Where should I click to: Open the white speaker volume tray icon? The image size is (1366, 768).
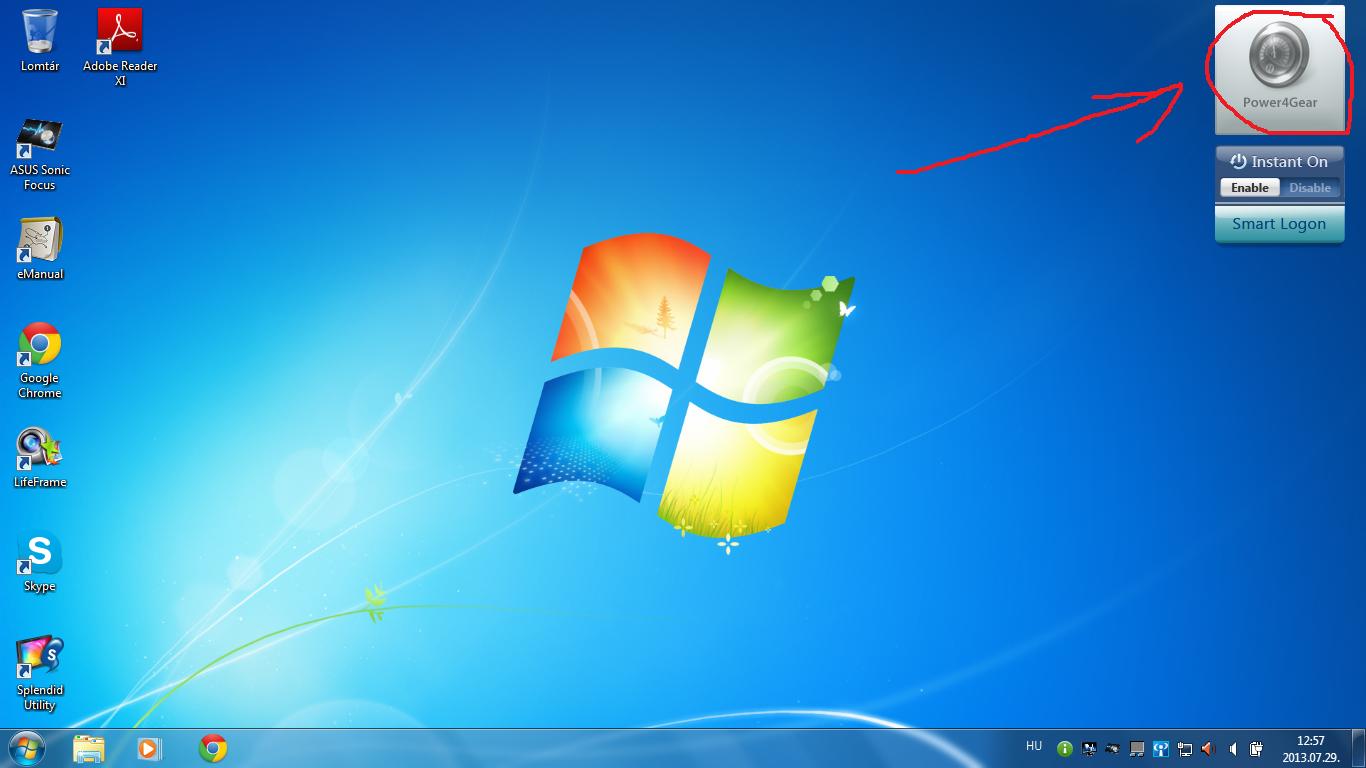pos(1233,749)
